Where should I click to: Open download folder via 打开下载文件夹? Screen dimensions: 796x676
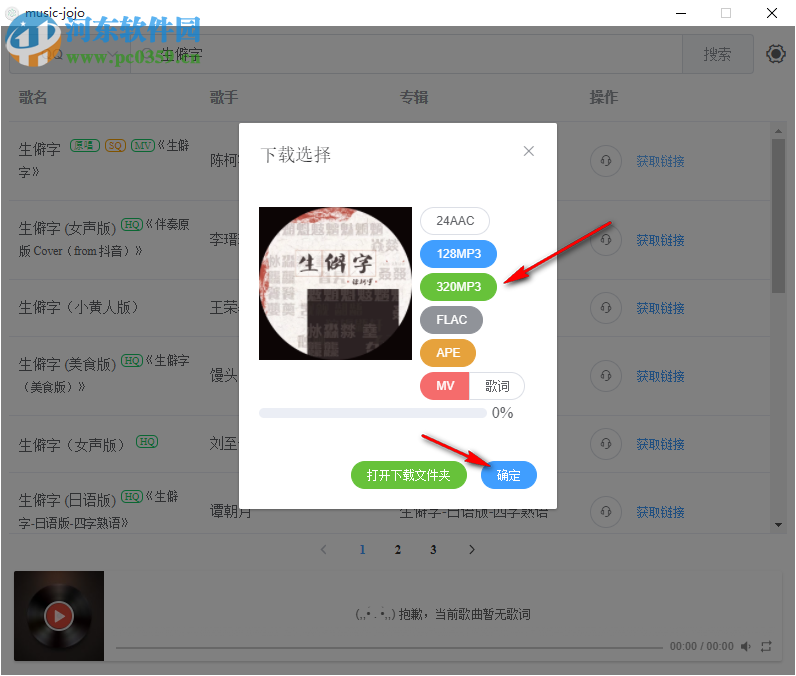[x=409, y=475]
